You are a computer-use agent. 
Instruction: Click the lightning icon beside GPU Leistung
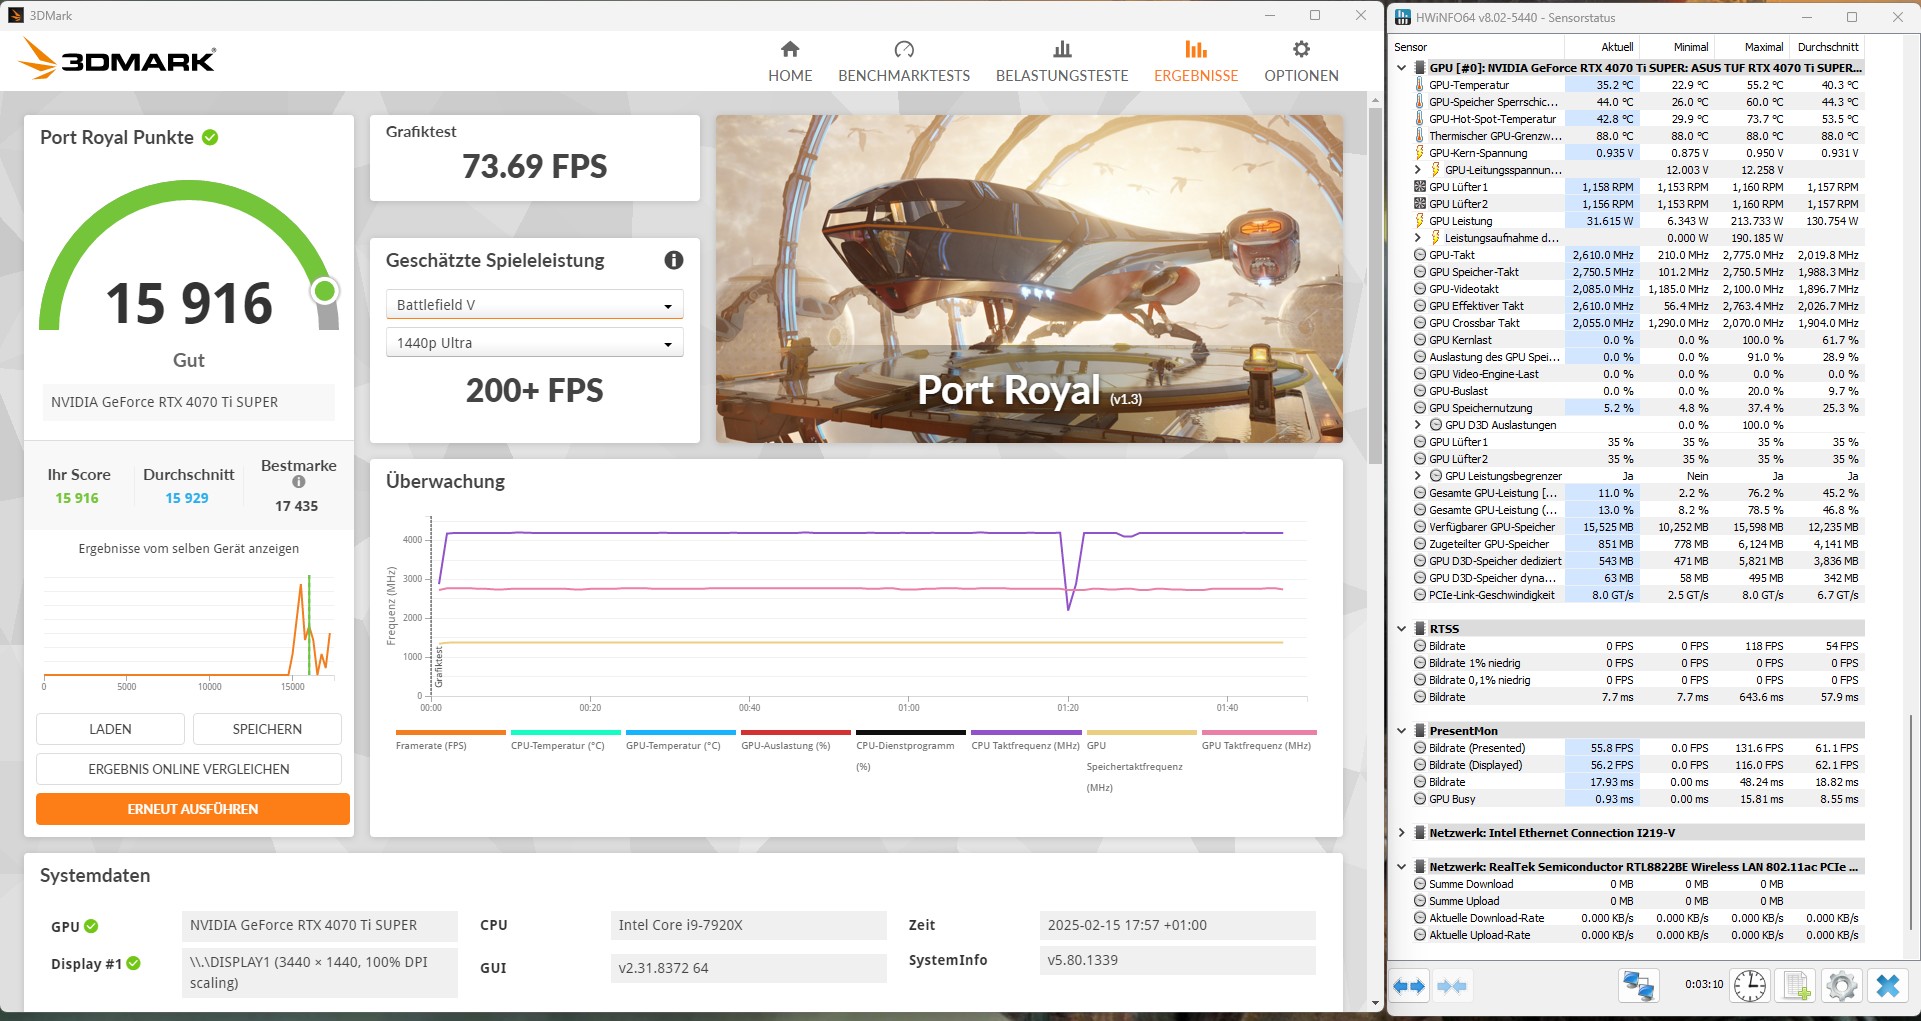(x=1419, y=221)
